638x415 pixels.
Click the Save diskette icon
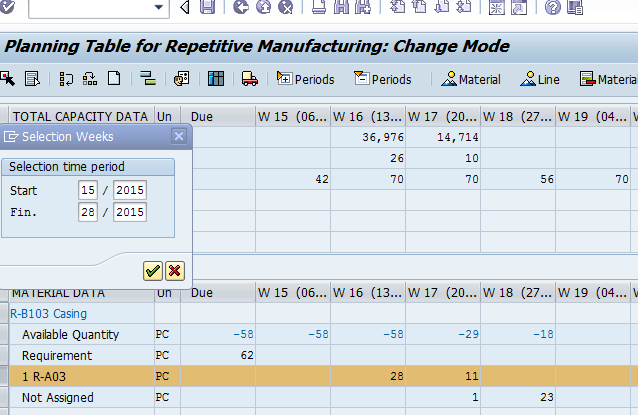(208, 7)
